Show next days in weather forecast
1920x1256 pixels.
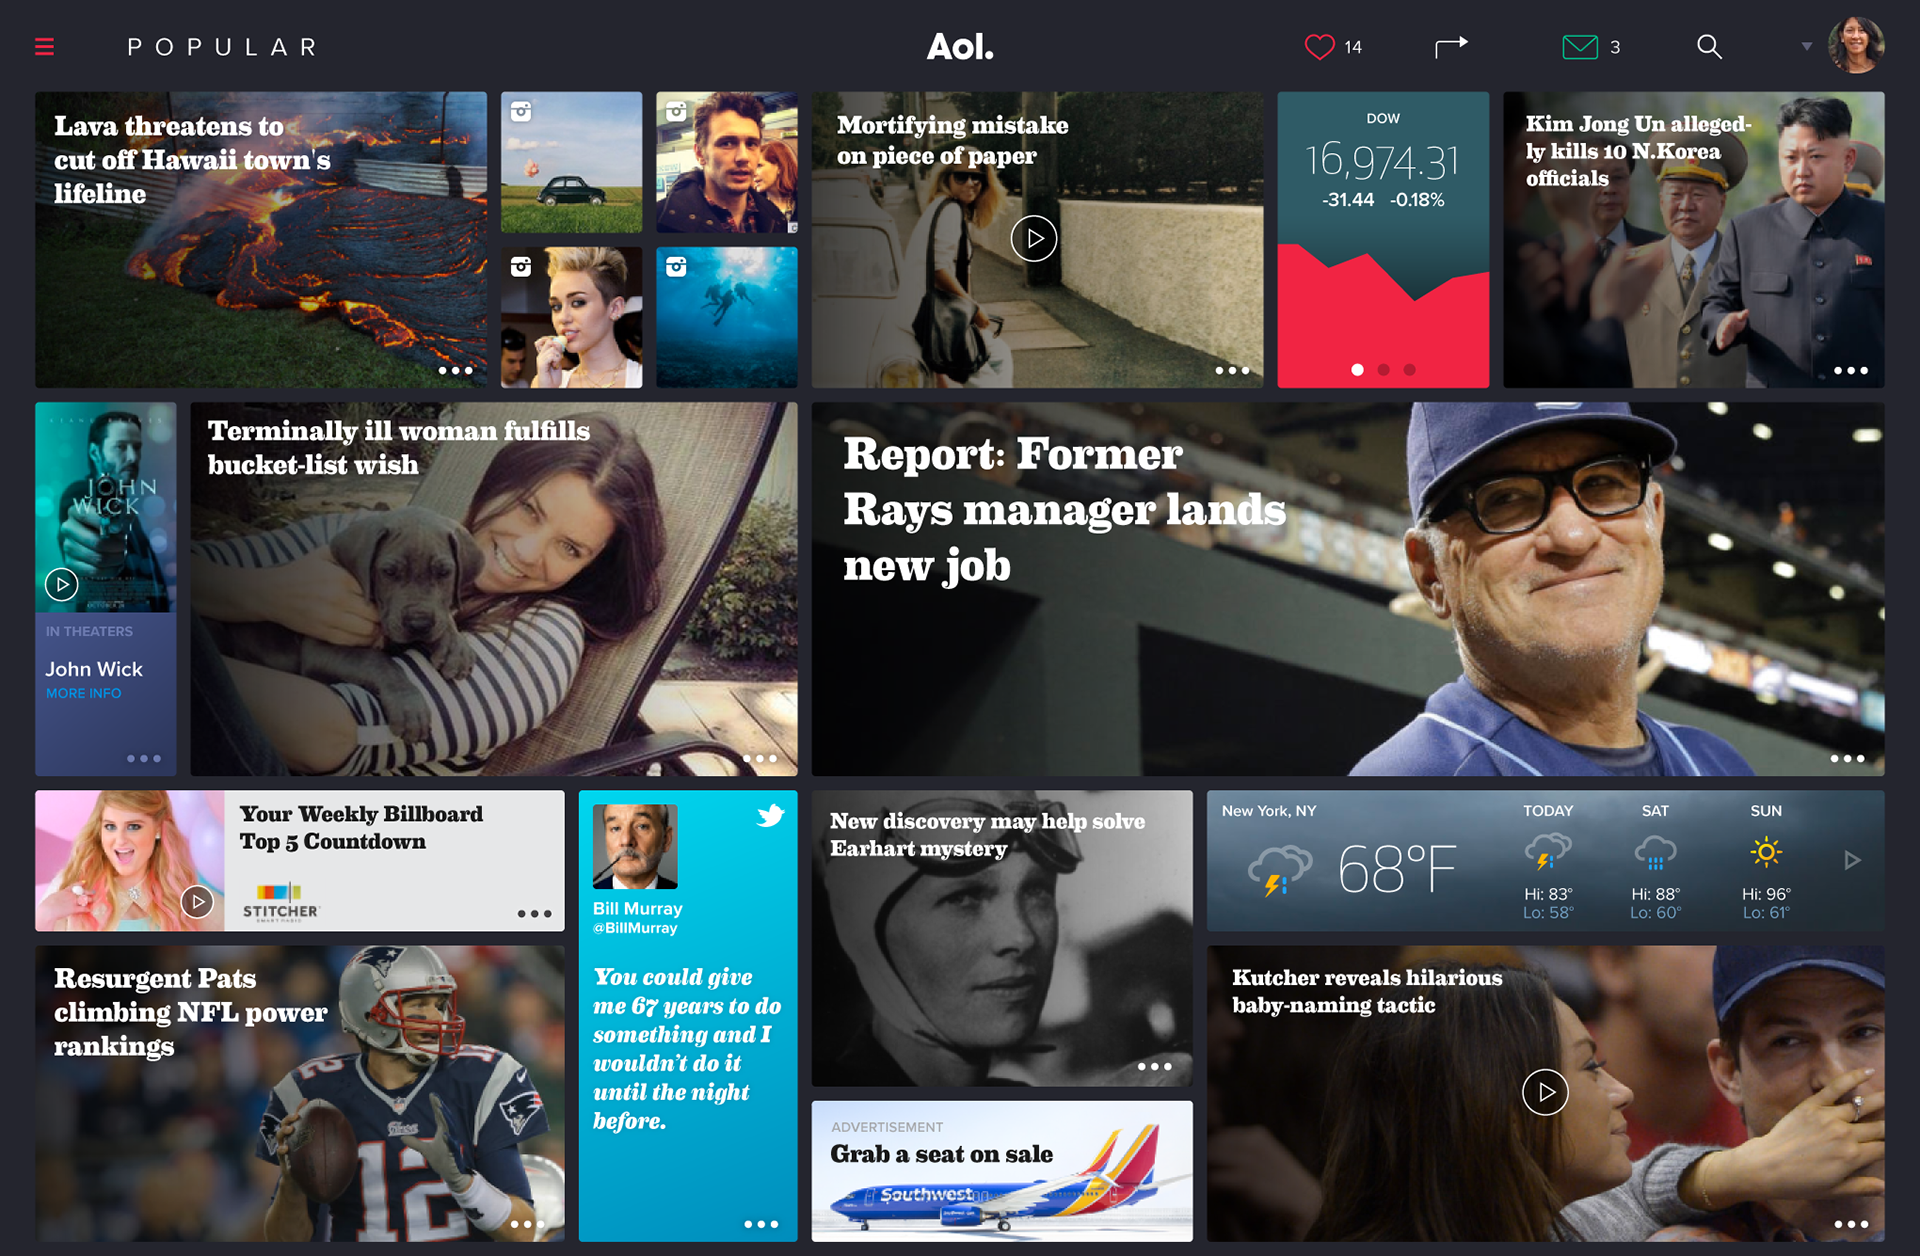tap(1852, 860)
